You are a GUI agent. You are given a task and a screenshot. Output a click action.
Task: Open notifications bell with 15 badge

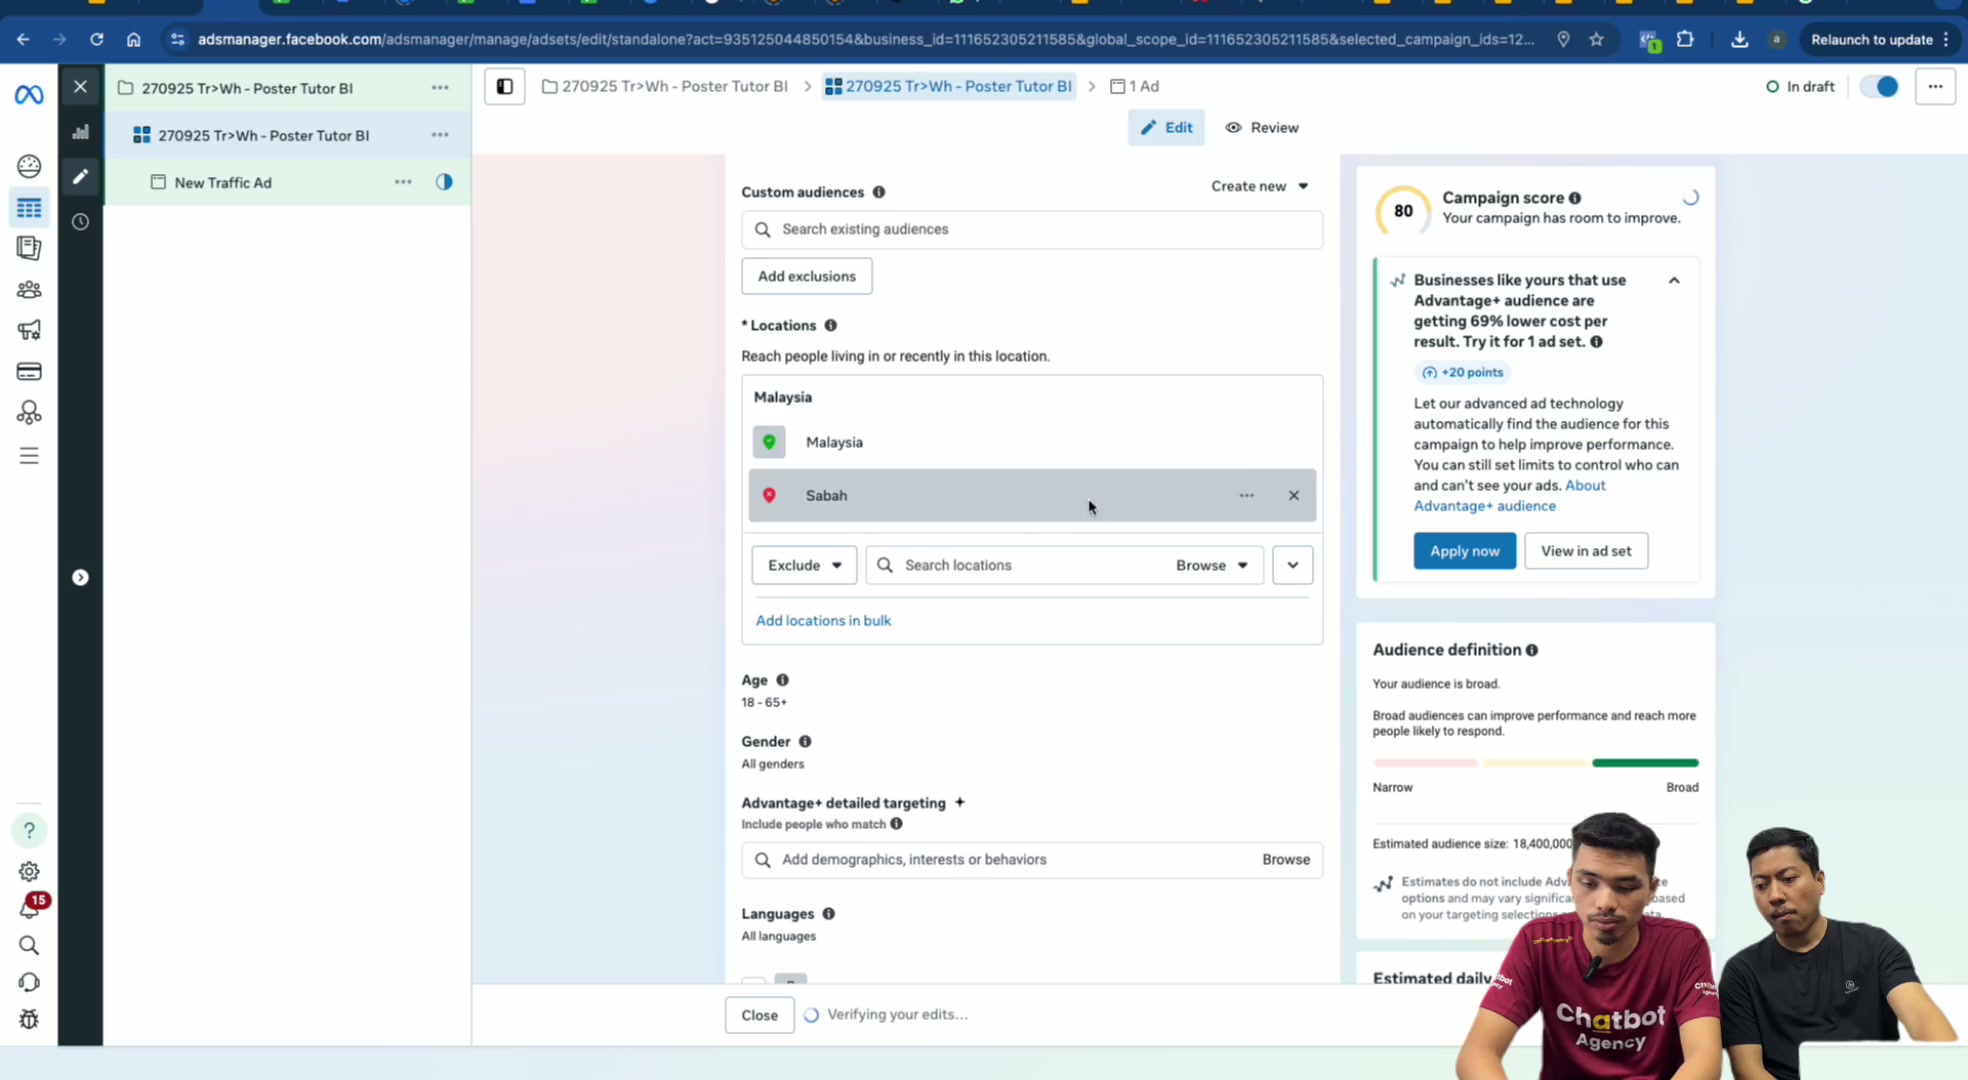pyautogui.click(x=30, y=908)
